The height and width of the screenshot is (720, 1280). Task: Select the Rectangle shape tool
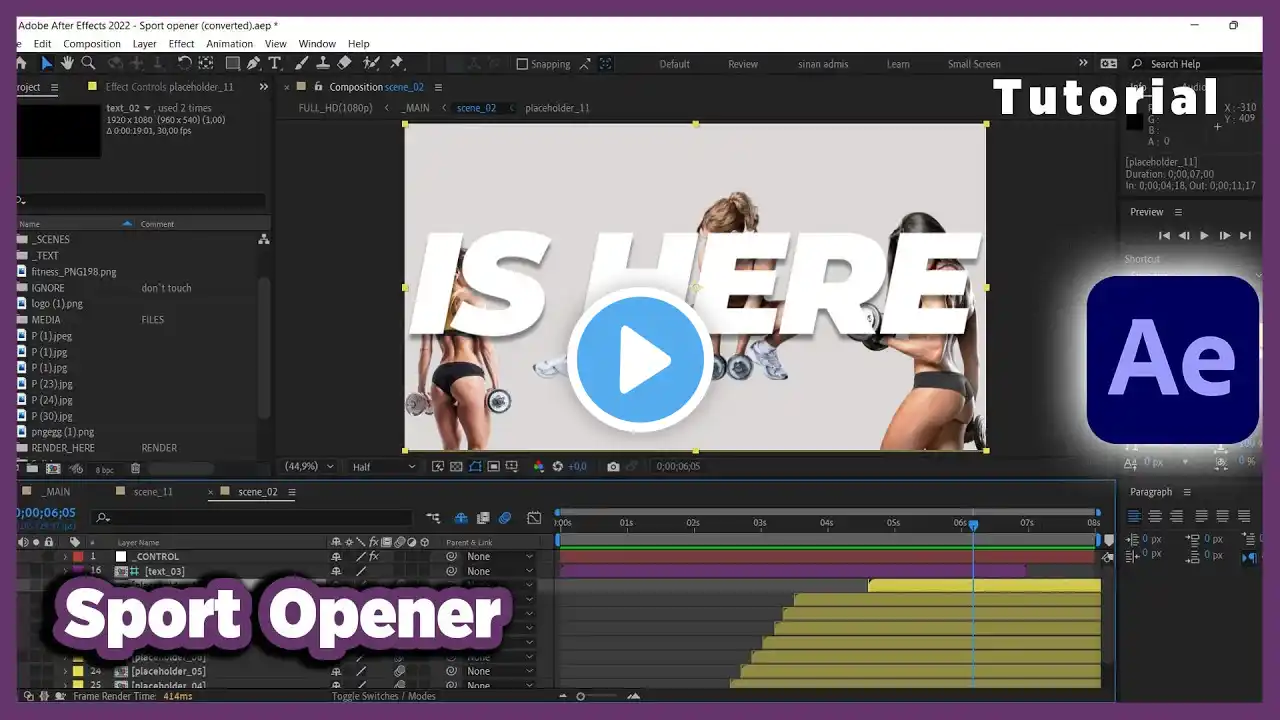point(232,63)
